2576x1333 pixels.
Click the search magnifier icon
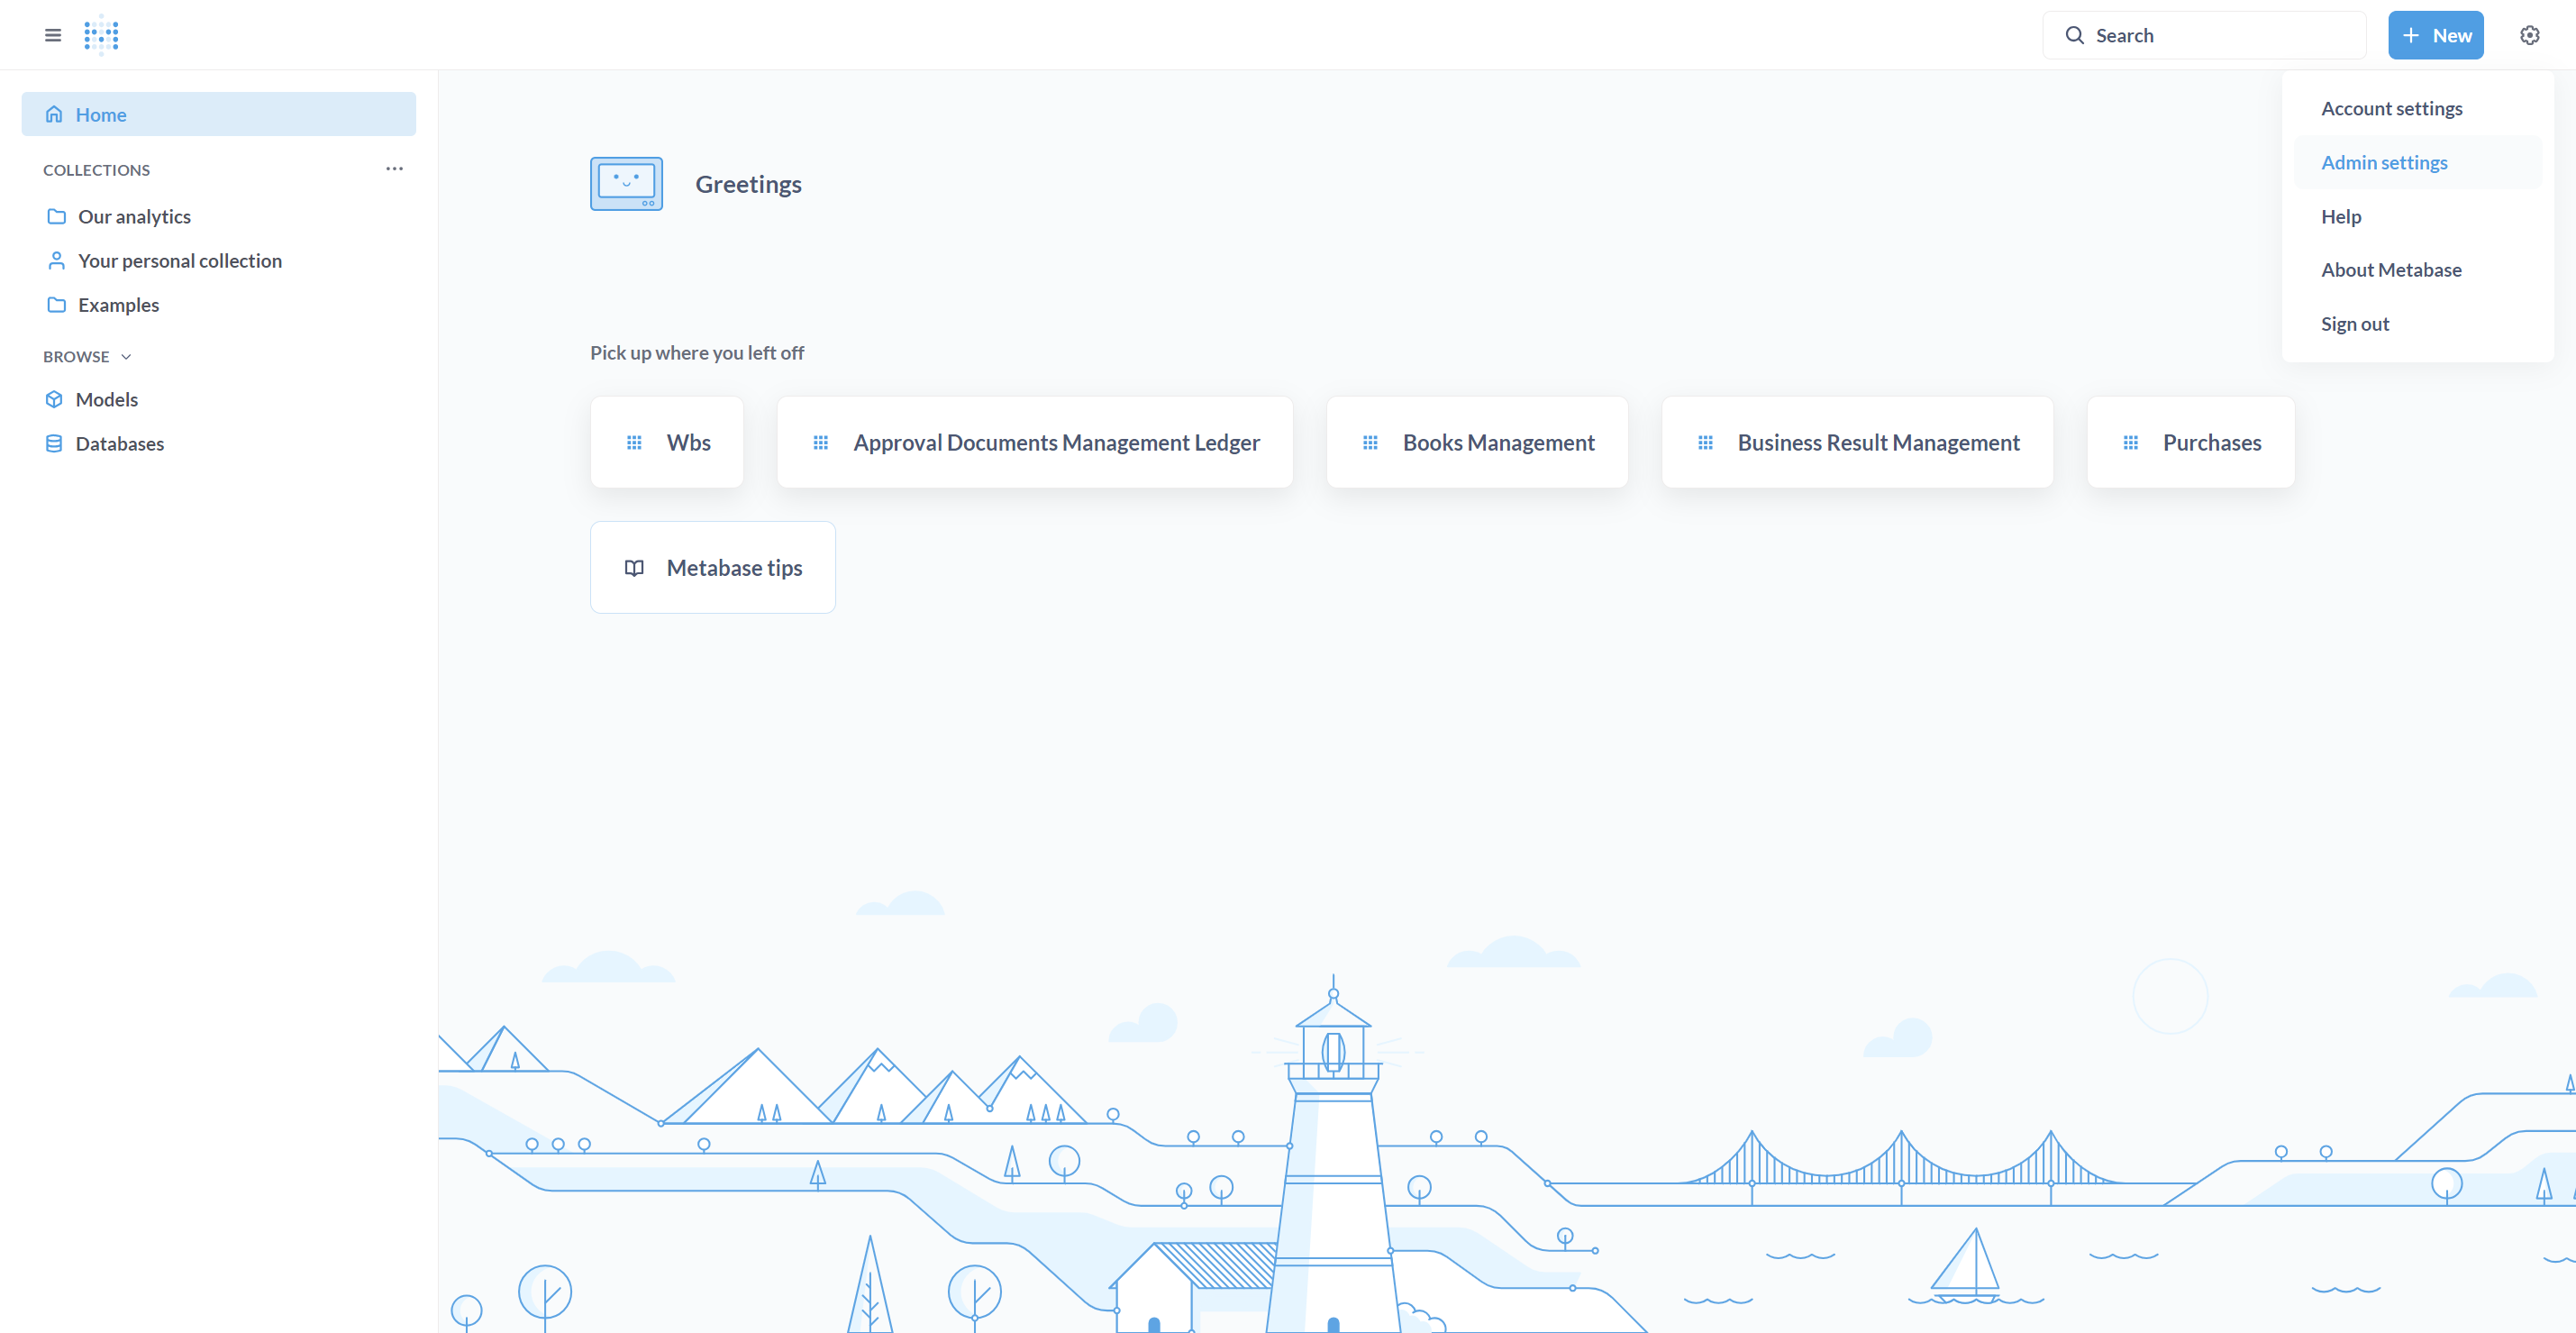[2075, 35]
